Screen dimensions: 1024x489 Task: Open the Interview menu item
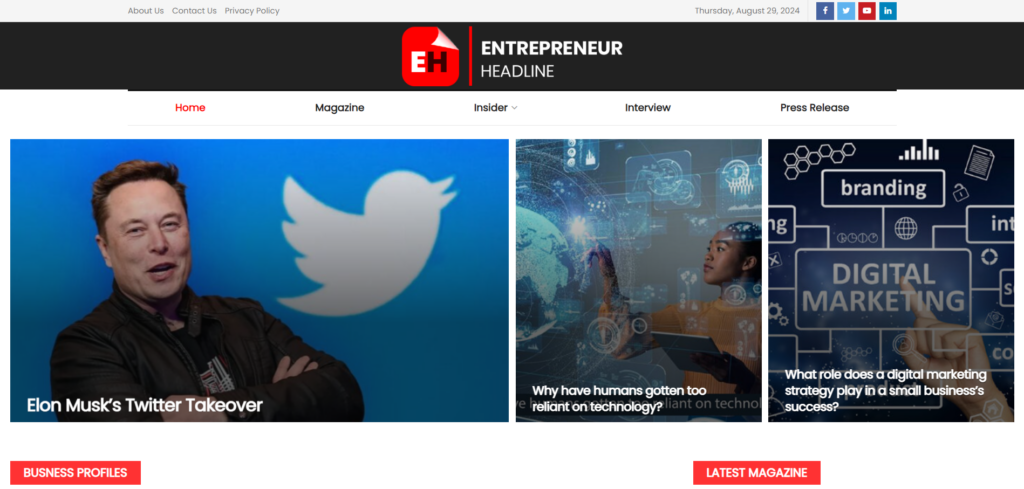[648, 108]
